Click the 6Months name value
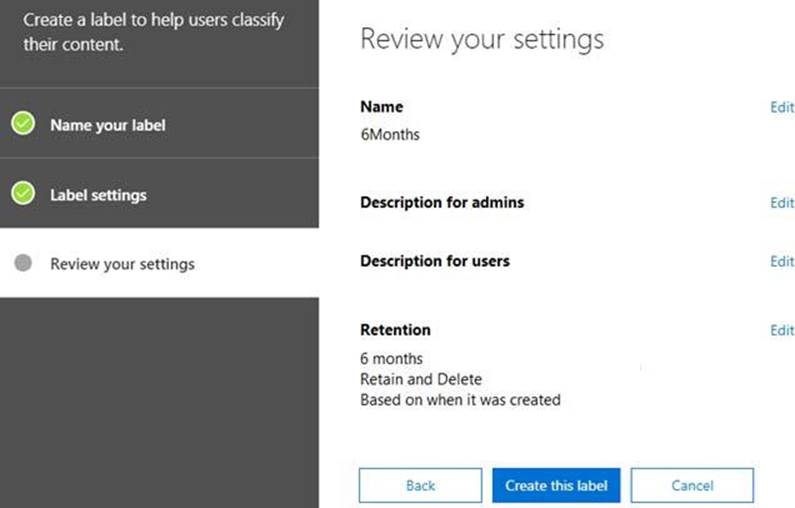 coord(390,134)
